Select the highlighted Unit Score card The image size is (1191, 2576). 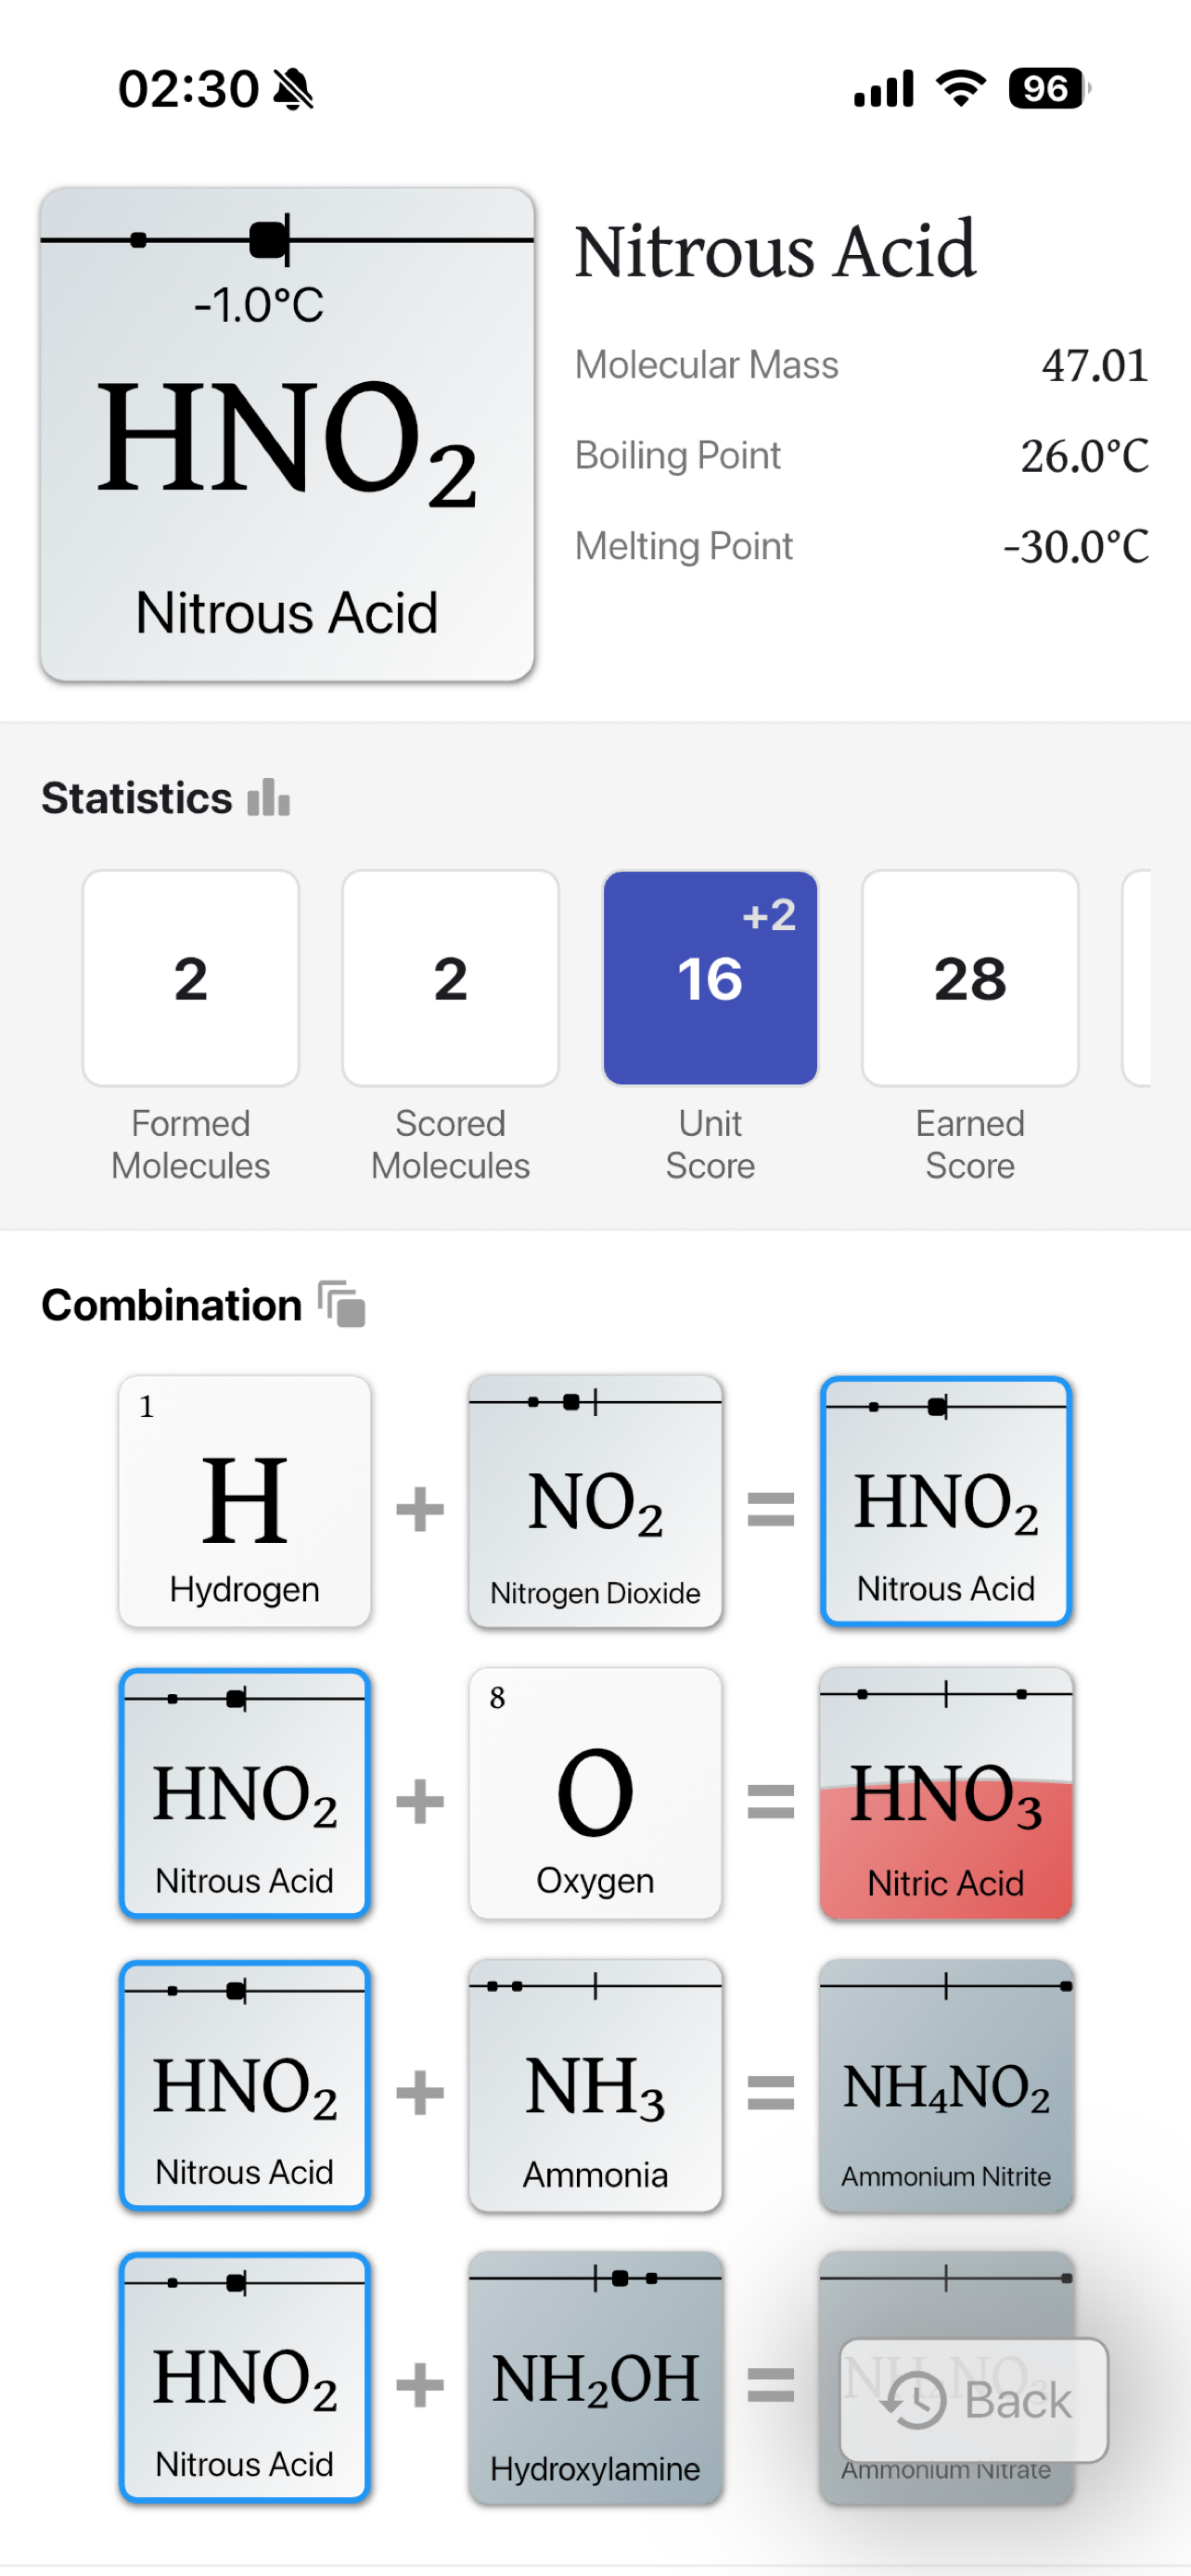coord(710,978)
